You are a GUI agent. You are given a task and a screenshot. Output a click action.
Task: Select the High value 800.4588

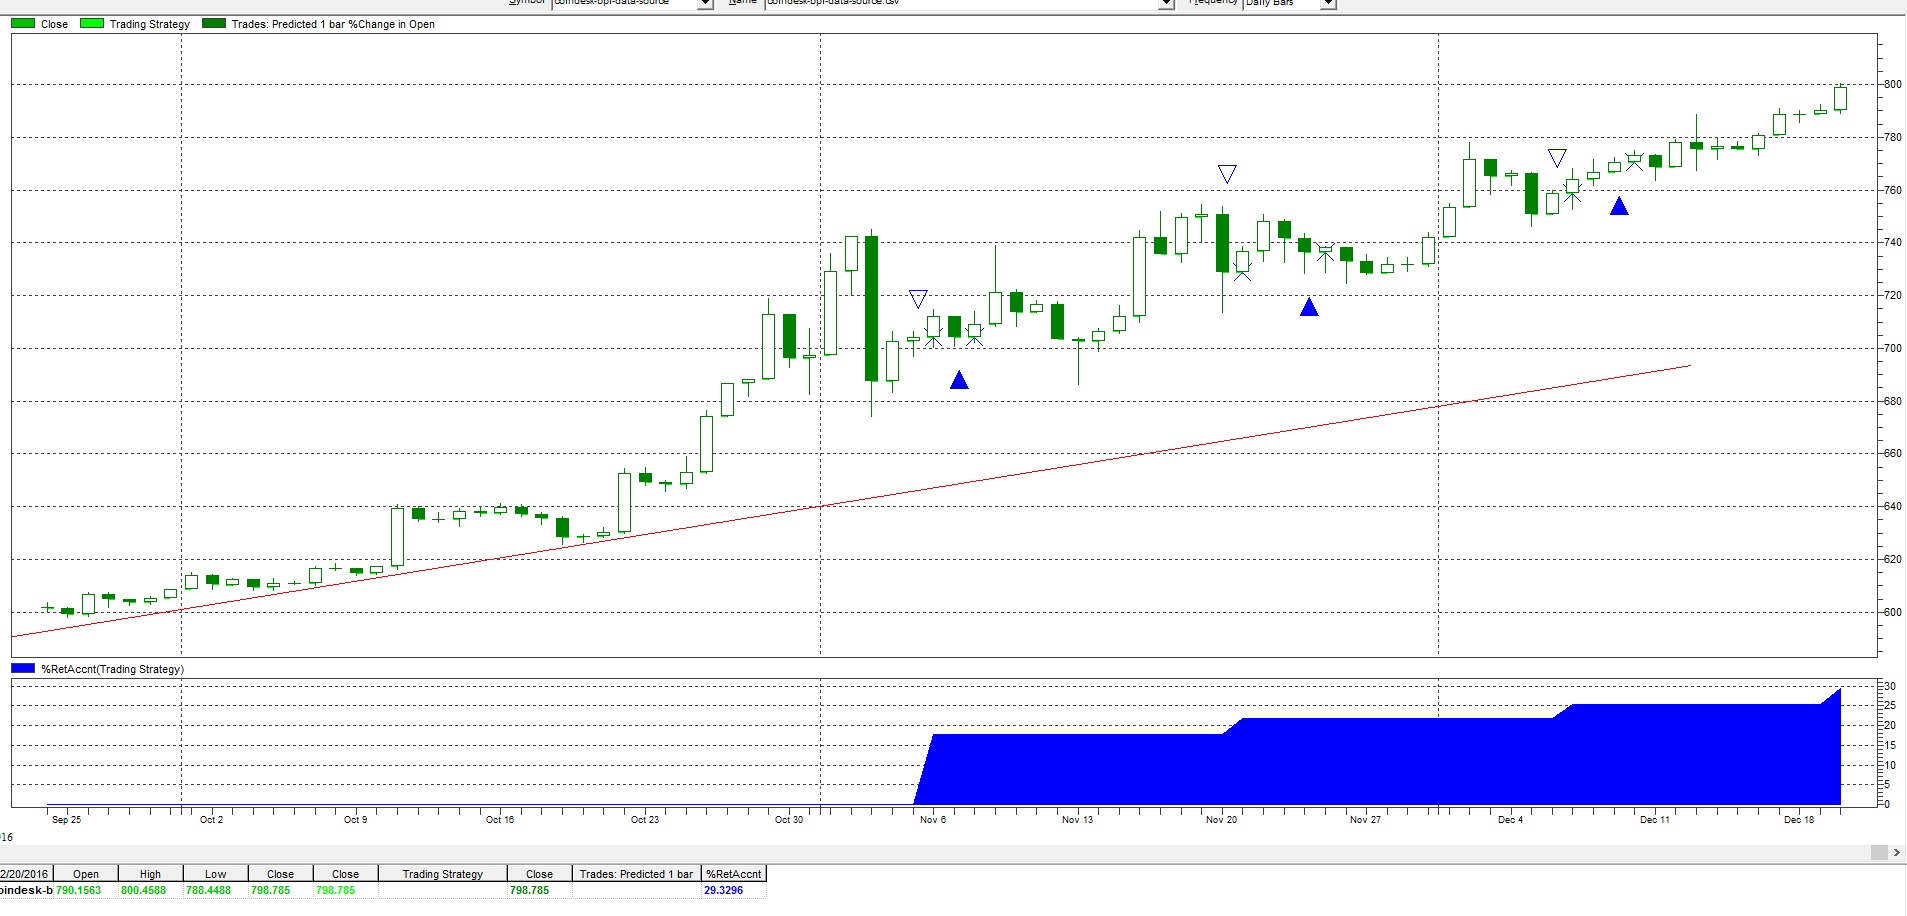(143, 890)
